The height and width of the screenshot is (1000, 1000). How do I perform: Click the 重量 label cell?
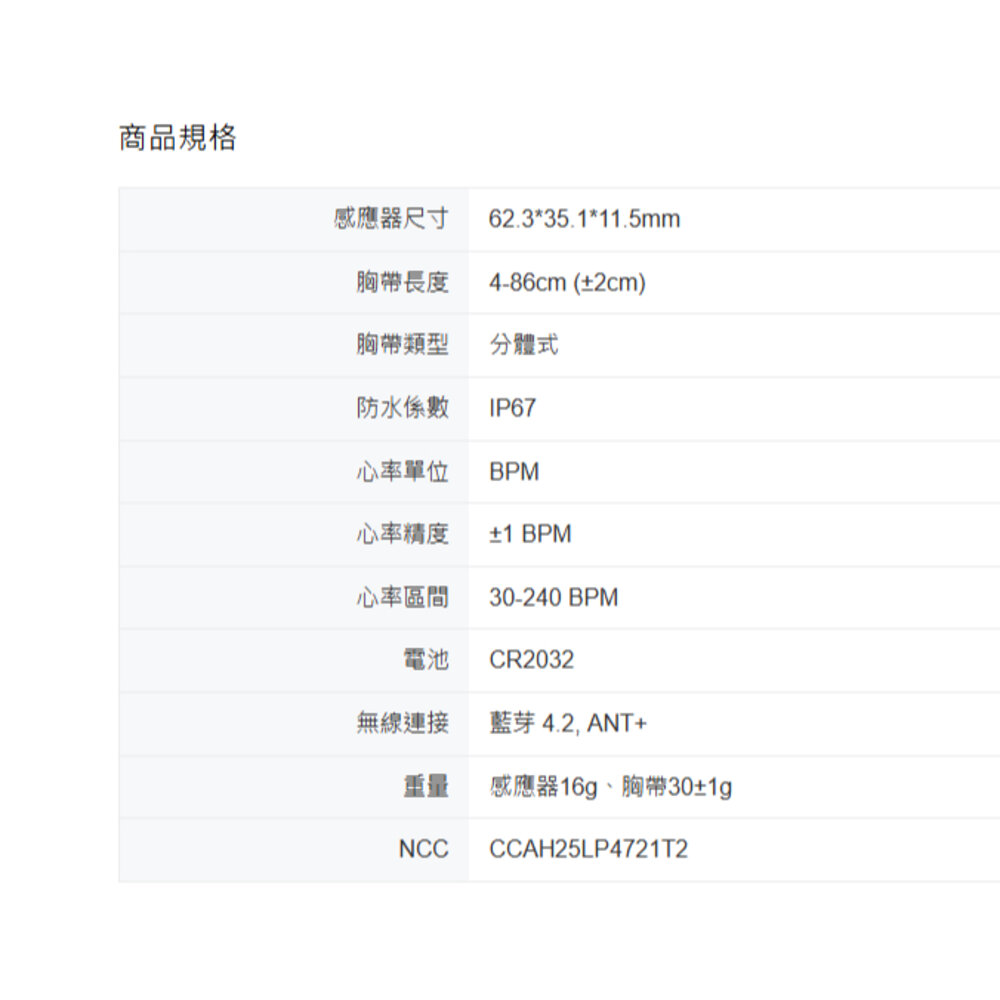425,787
